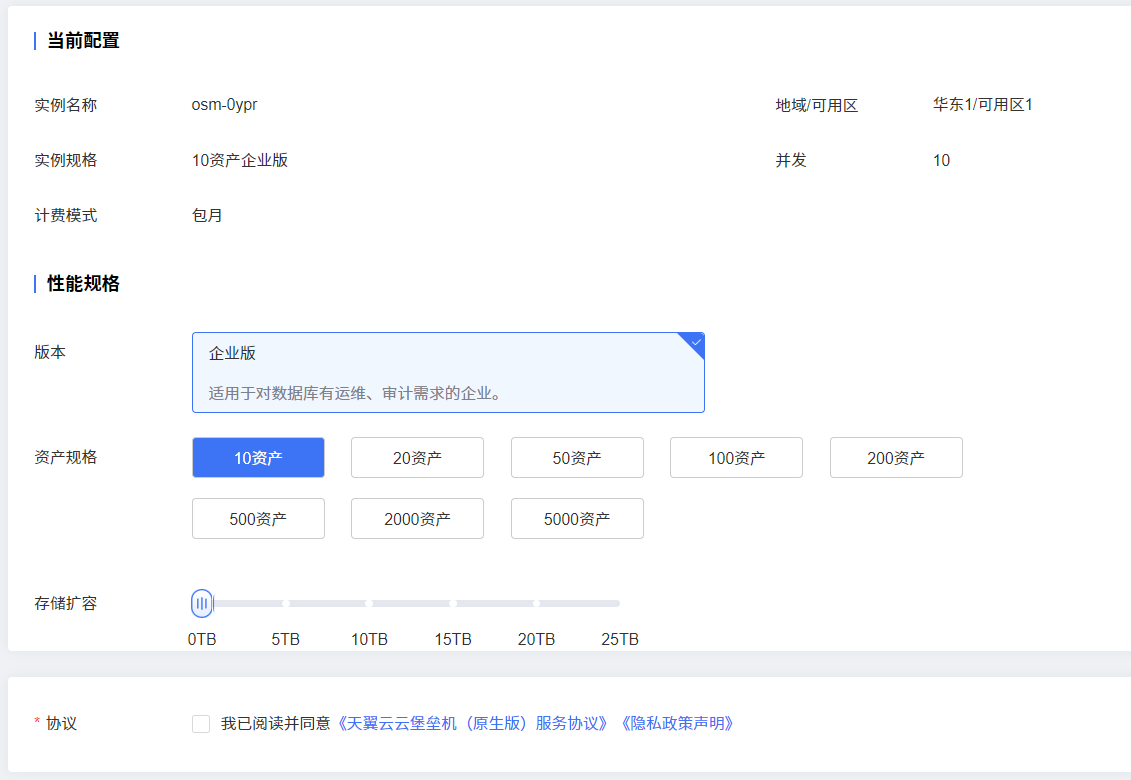Select the 企业版 version card
The height and width of the screenshot is (780, 1131).
click(x=448, y=372)
